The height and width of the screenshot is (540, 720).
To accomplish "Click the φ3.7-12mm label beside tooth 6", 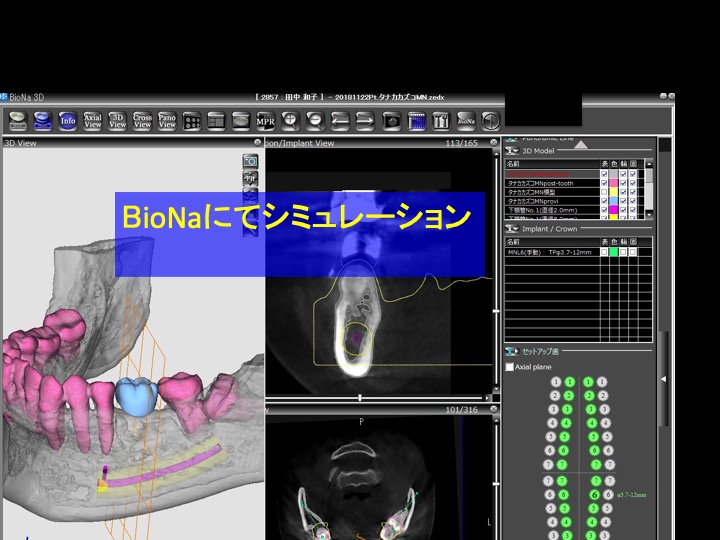I will click(x=631, y=495).
